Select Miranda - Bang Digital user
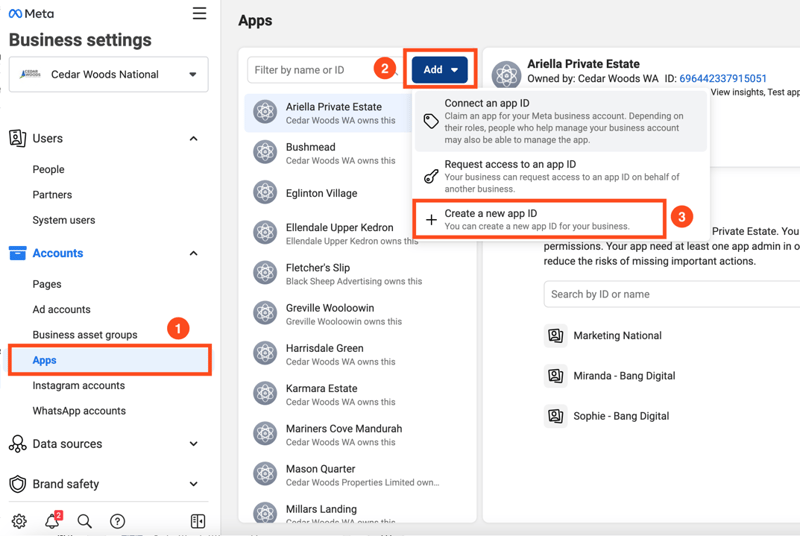The height and width of the screenshot is (536, 800). (x=624, y=376)
